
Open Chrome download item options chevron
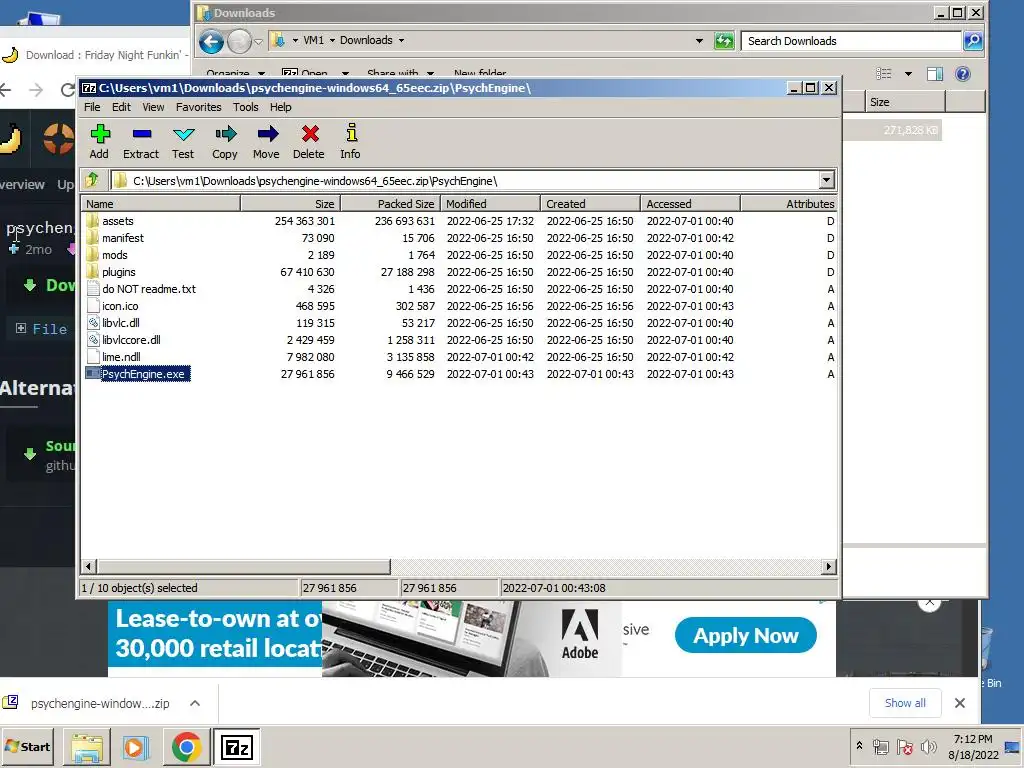coord(195,703)
